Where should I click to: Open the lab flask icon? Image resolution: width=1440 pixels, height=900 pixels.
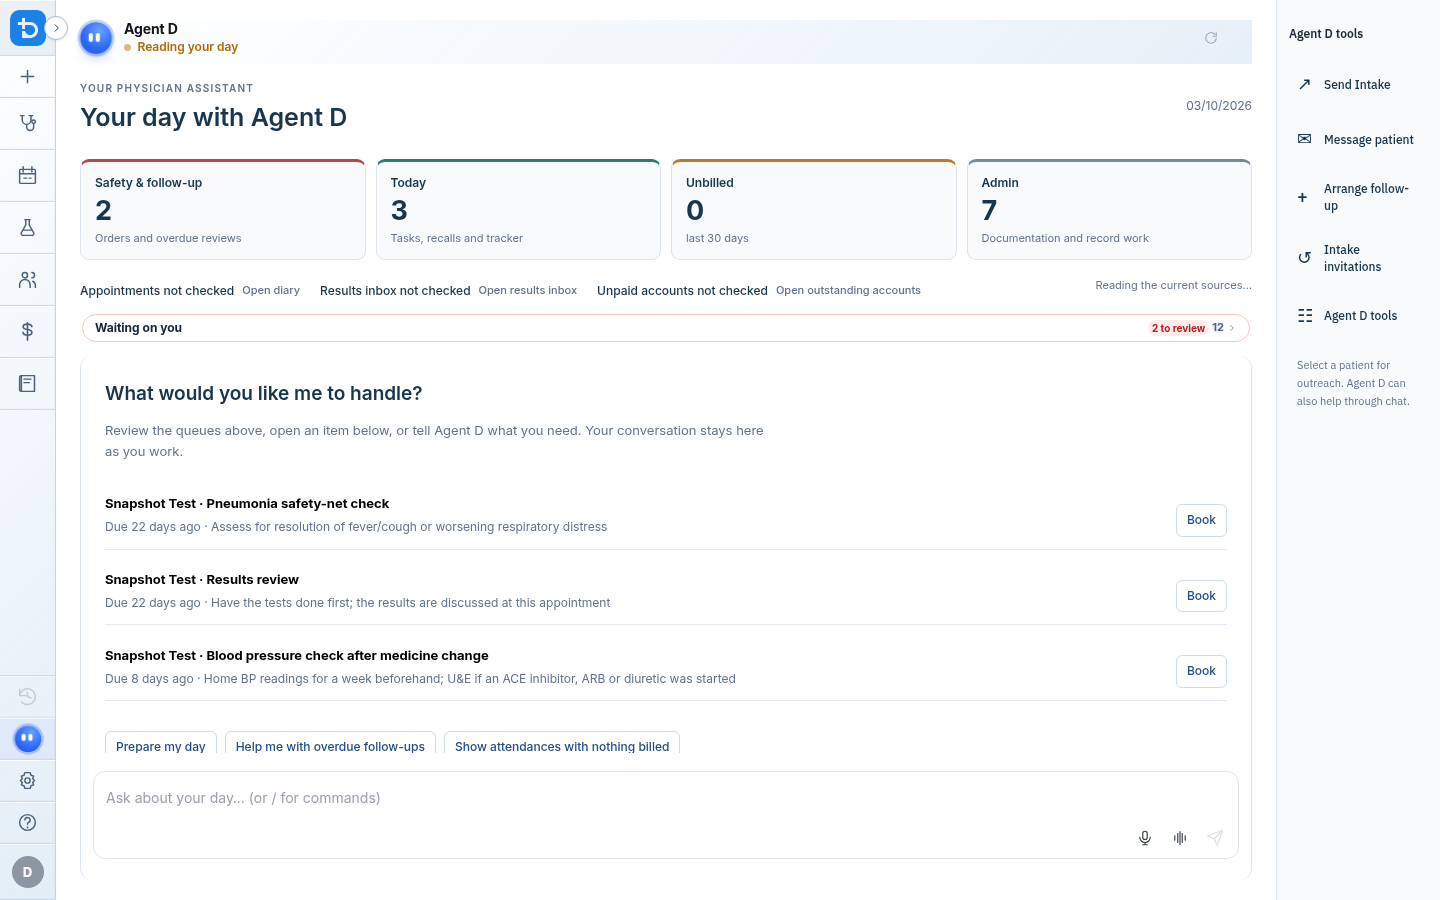click(27, 227)
